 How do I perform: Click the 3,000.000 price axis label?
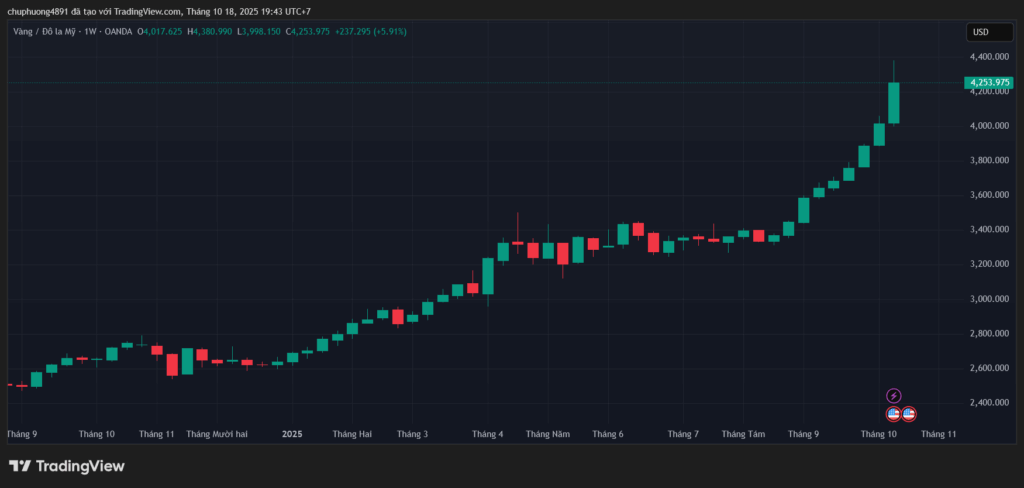click(x=988, y=299)
